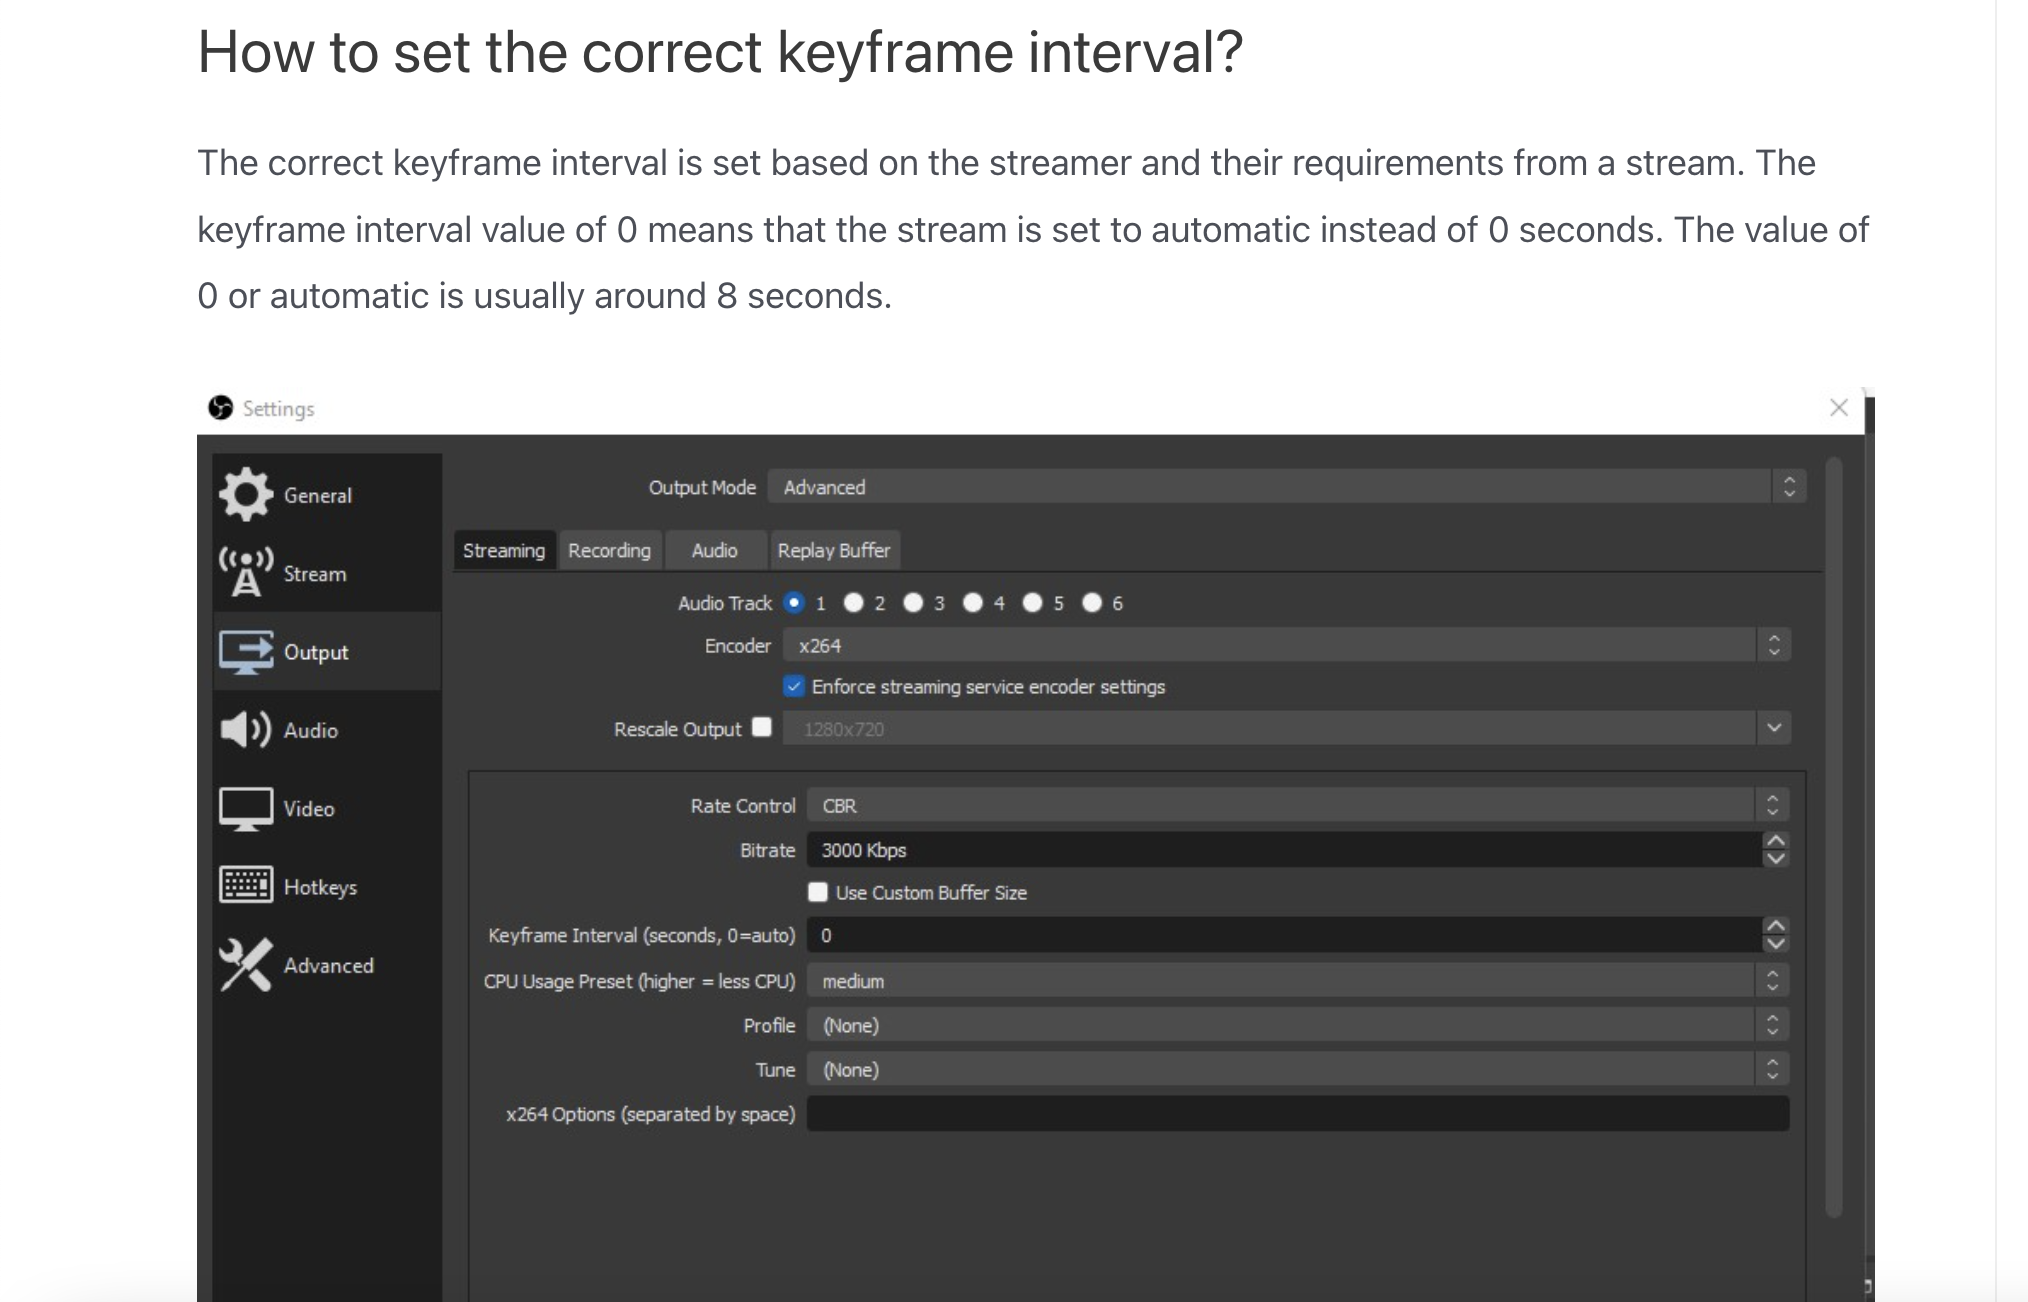Viewport: 2028px width, 1302px height.
Task: Open General settings gear icon
Action: 246,495
